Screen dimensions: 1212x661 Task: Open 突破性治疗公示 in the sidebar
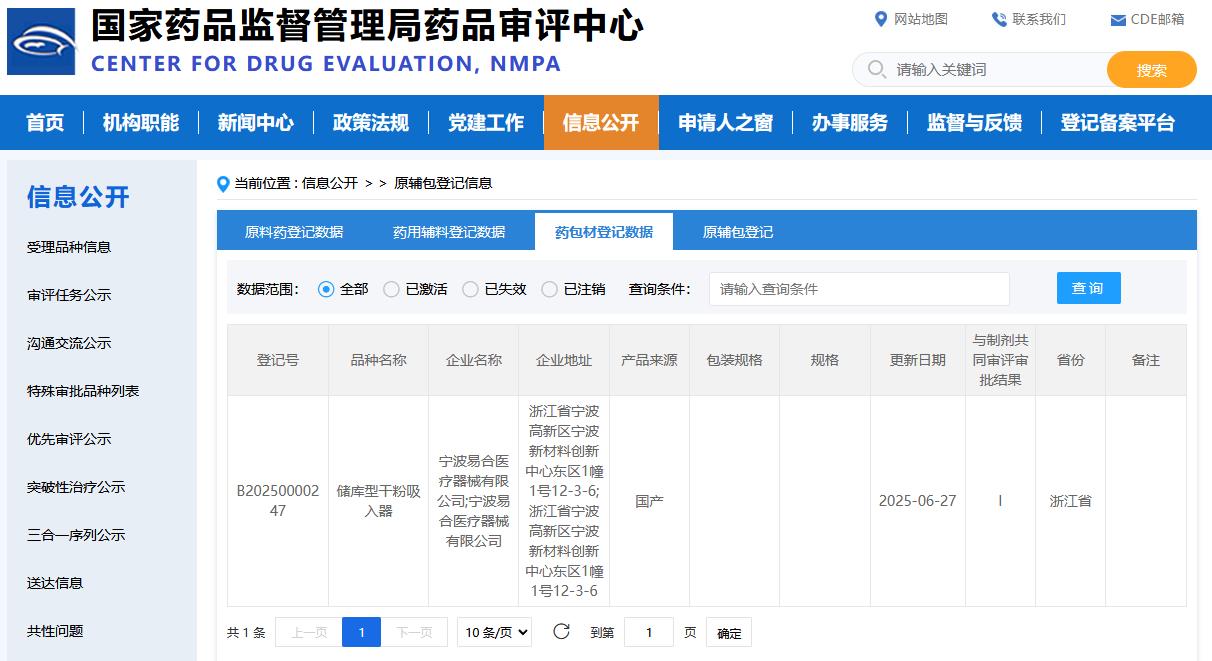pyautogui.click(x=76, y=487)
